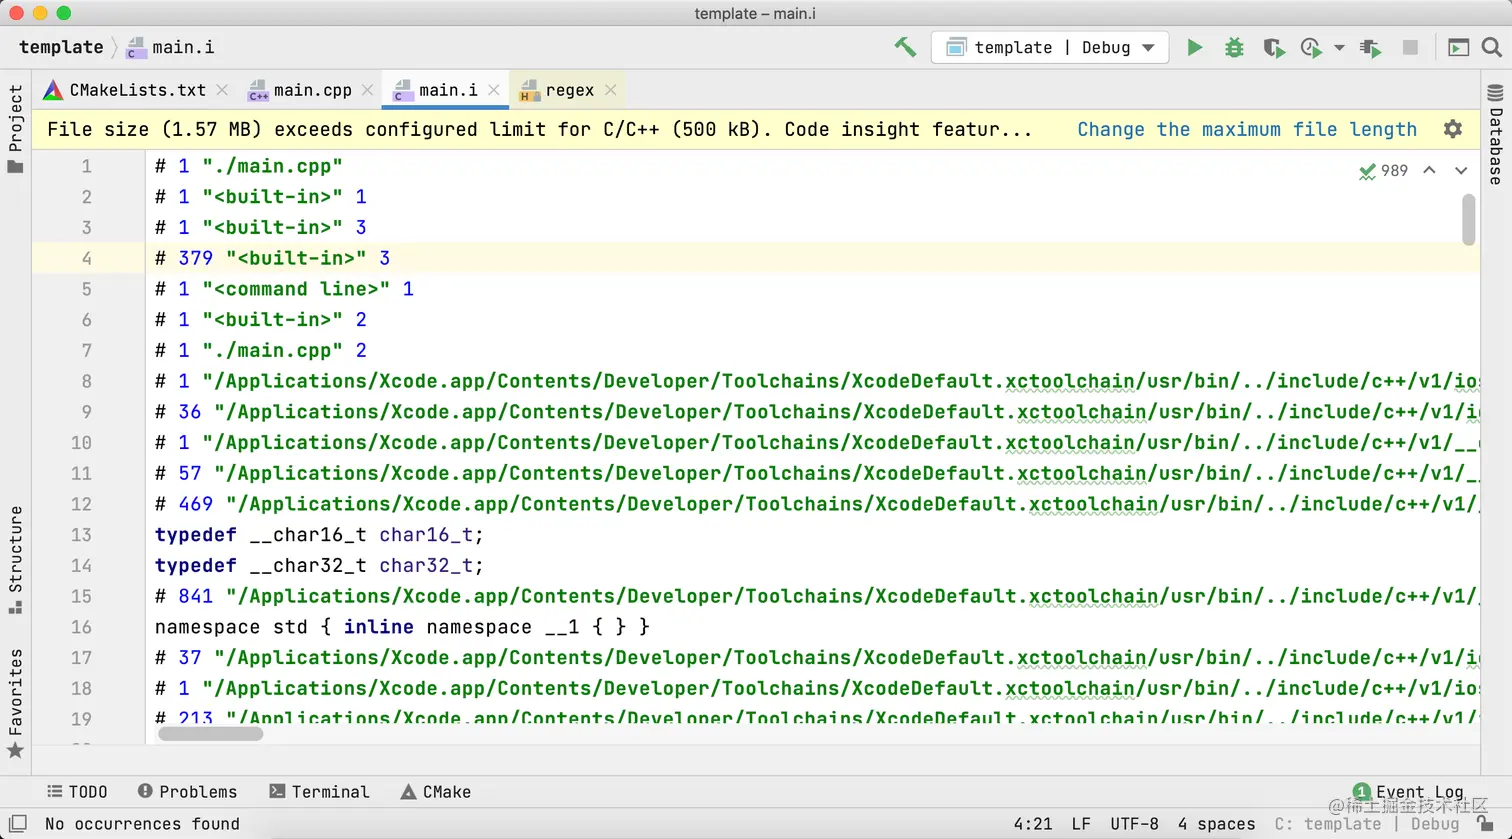This screenshot has width=1512, height=839.
Task: Open the CMake panel
Action: point(436,792)
